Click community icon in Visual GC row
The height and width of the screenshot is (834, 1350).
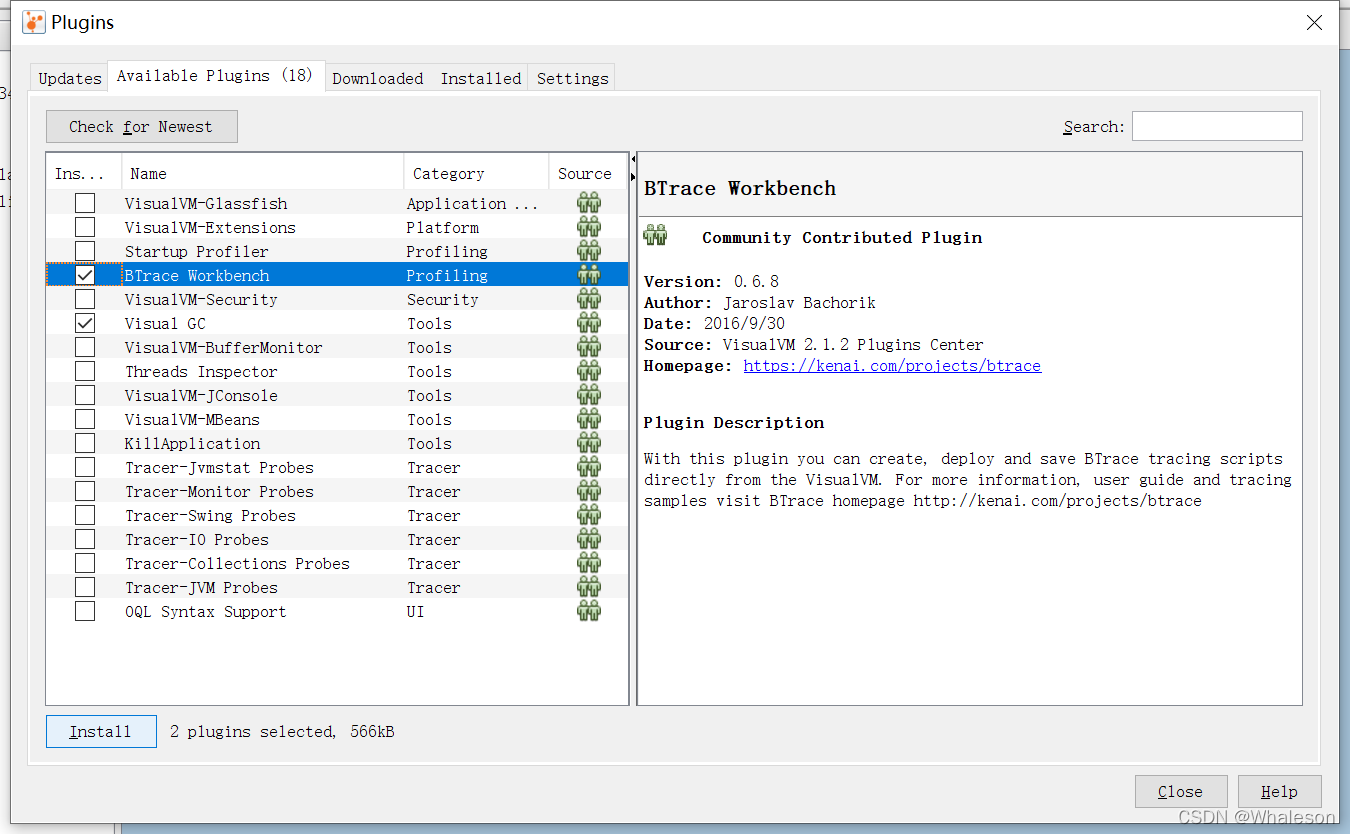pyautogui.click(x=589, y=323)
